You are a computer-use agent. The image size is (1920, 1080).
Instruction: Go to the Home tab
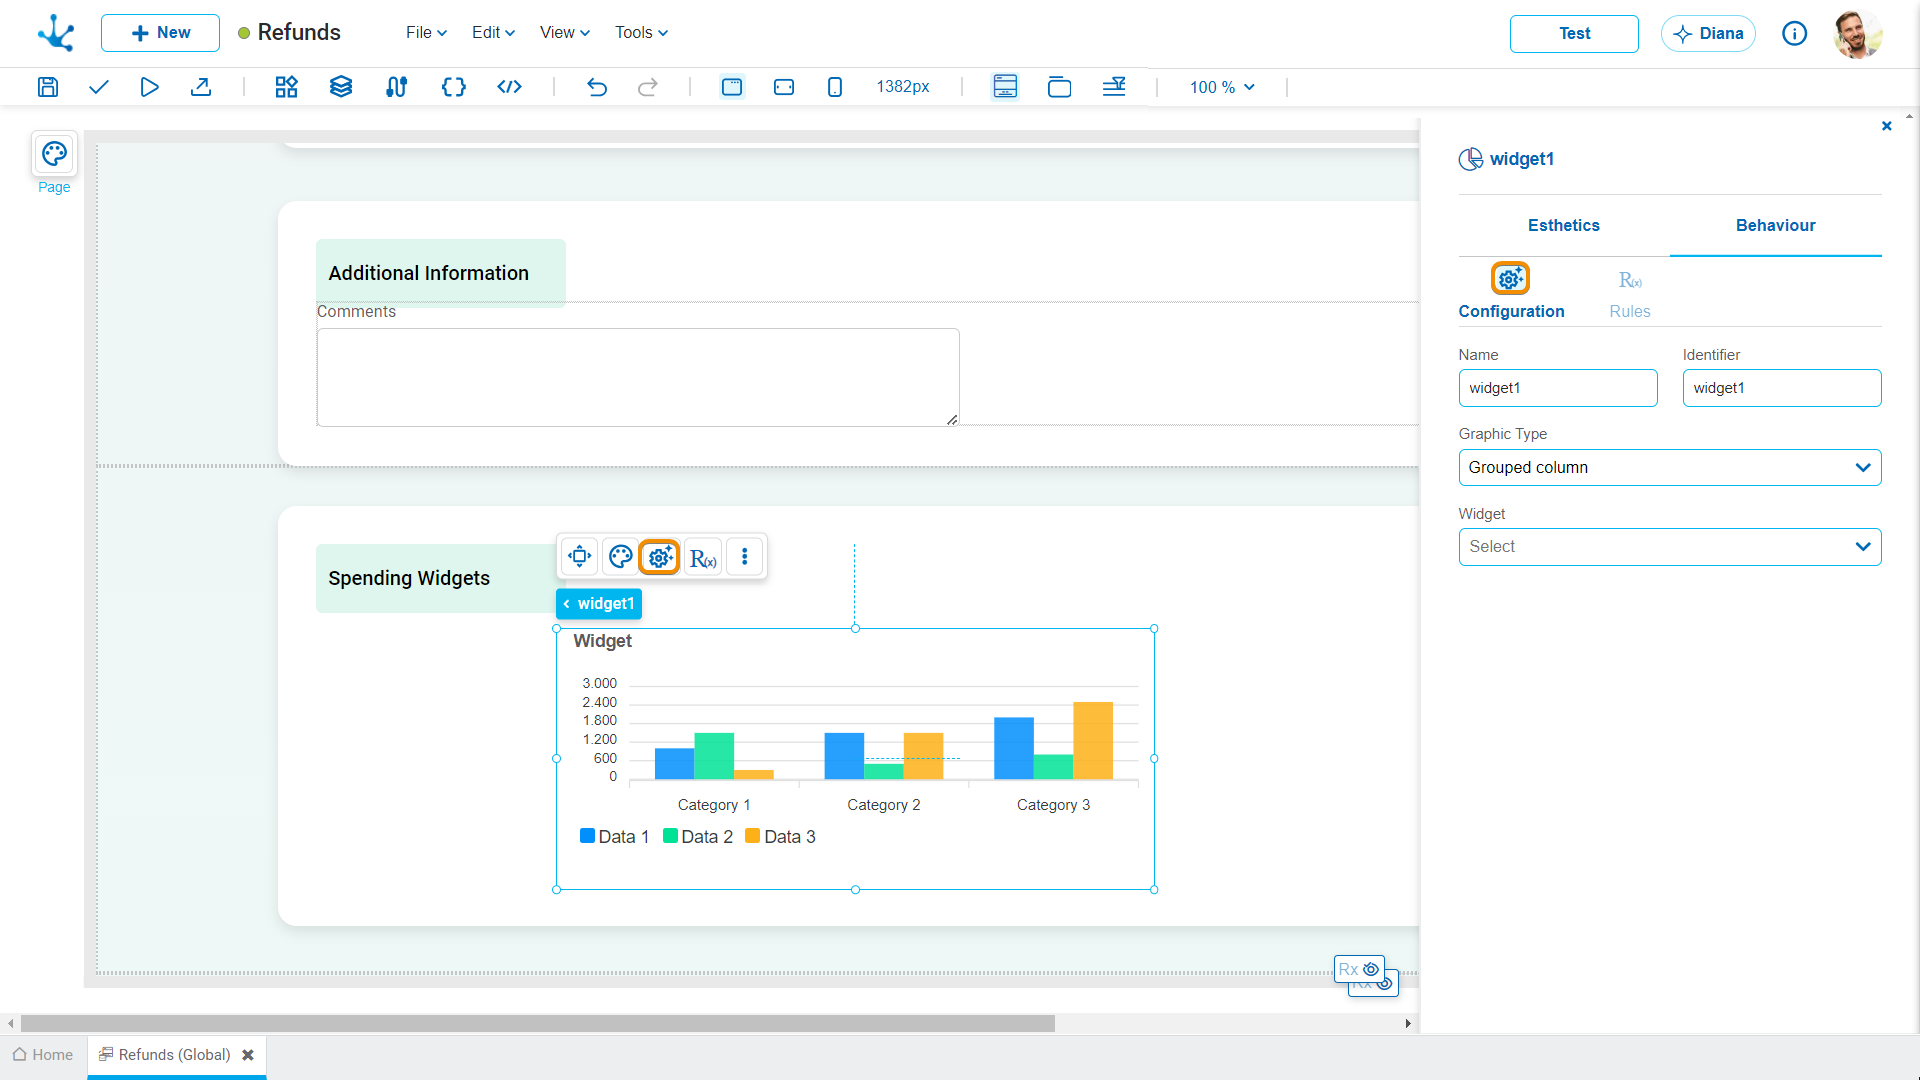(x=43, y=1055)
